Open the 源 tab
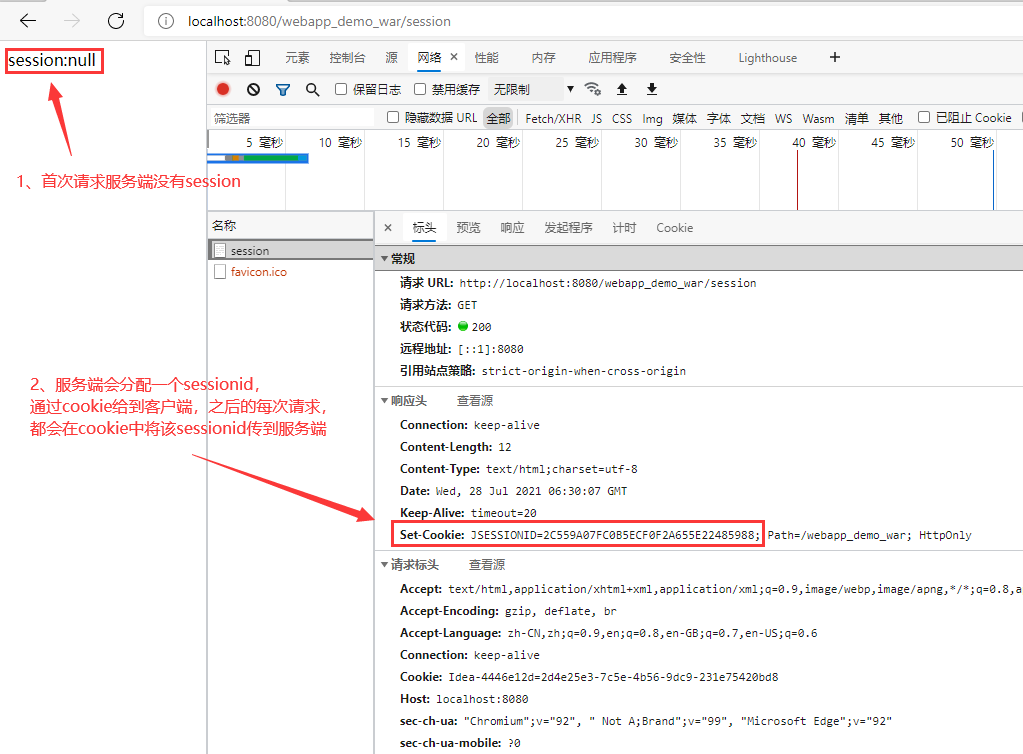The height and width of the screenshot is (754, 1023). [x=391, y=57]
